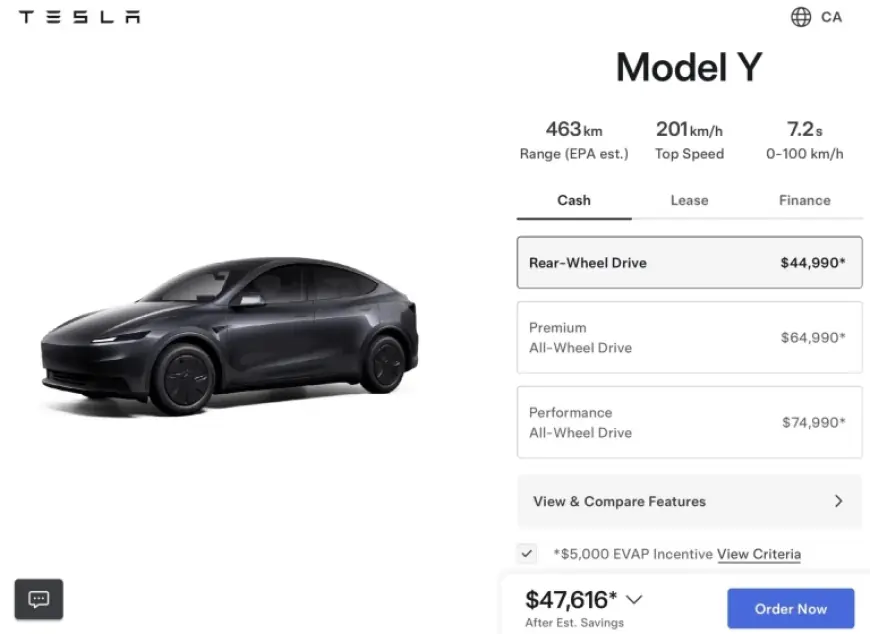Select the Performance All-Wheel Drive trim
Image resolution: width=870 pixels, height=634 pixels.
pos(688,422)
